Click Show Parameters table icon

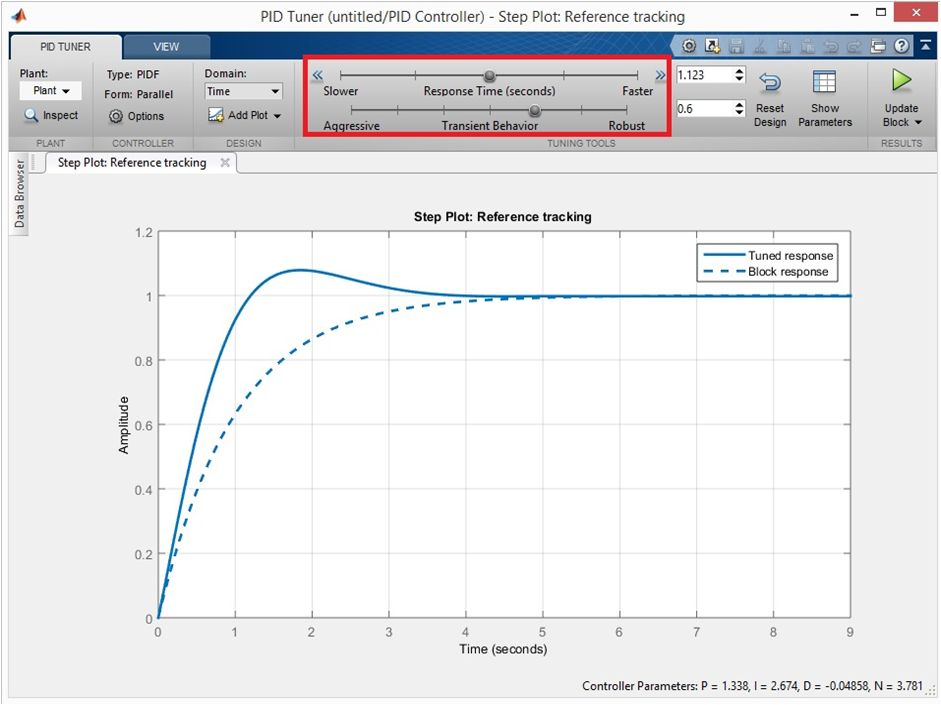click(824, 82)
